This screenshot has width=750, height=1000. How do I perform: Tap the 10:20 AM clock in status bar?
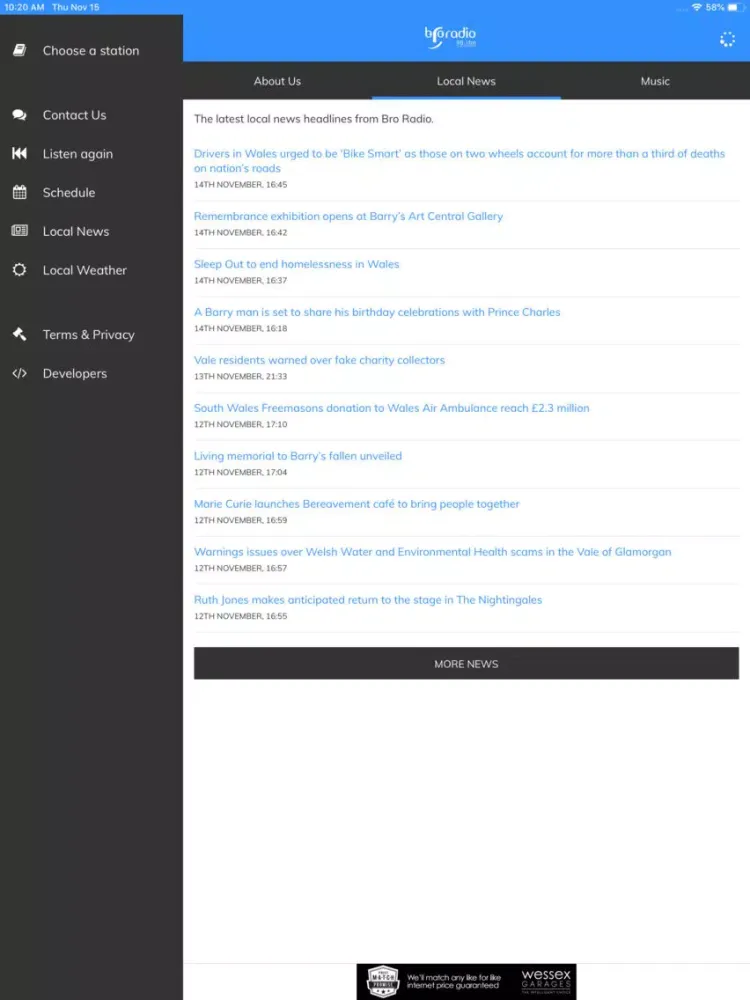pos(24,7)
